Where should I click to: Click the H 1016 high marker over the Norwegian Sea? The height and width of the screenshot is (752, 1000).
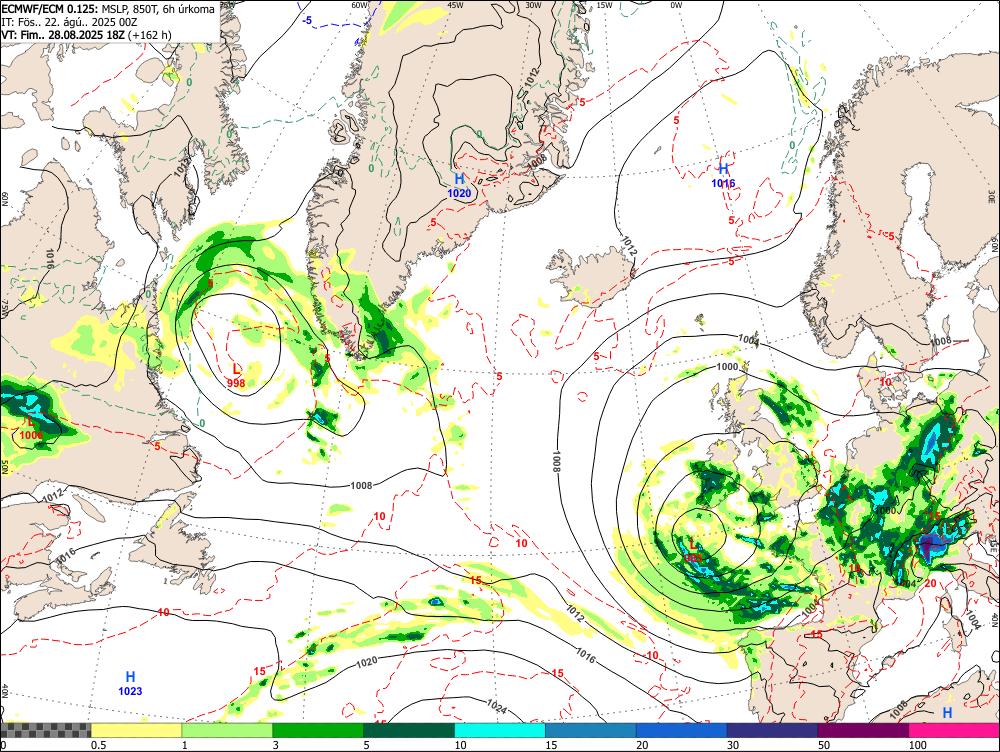point(723,175)
